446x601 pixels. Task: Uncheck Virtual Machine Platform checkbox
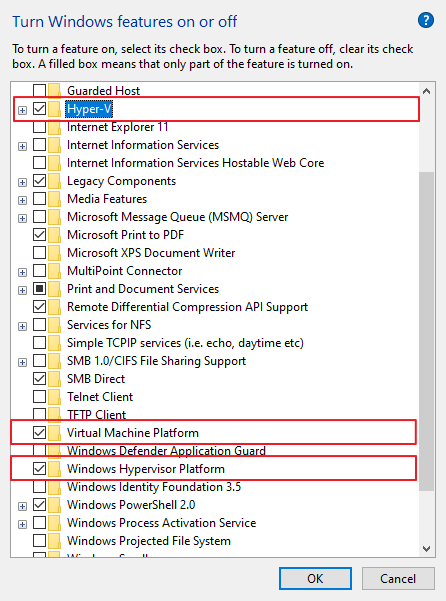[39, 433]
